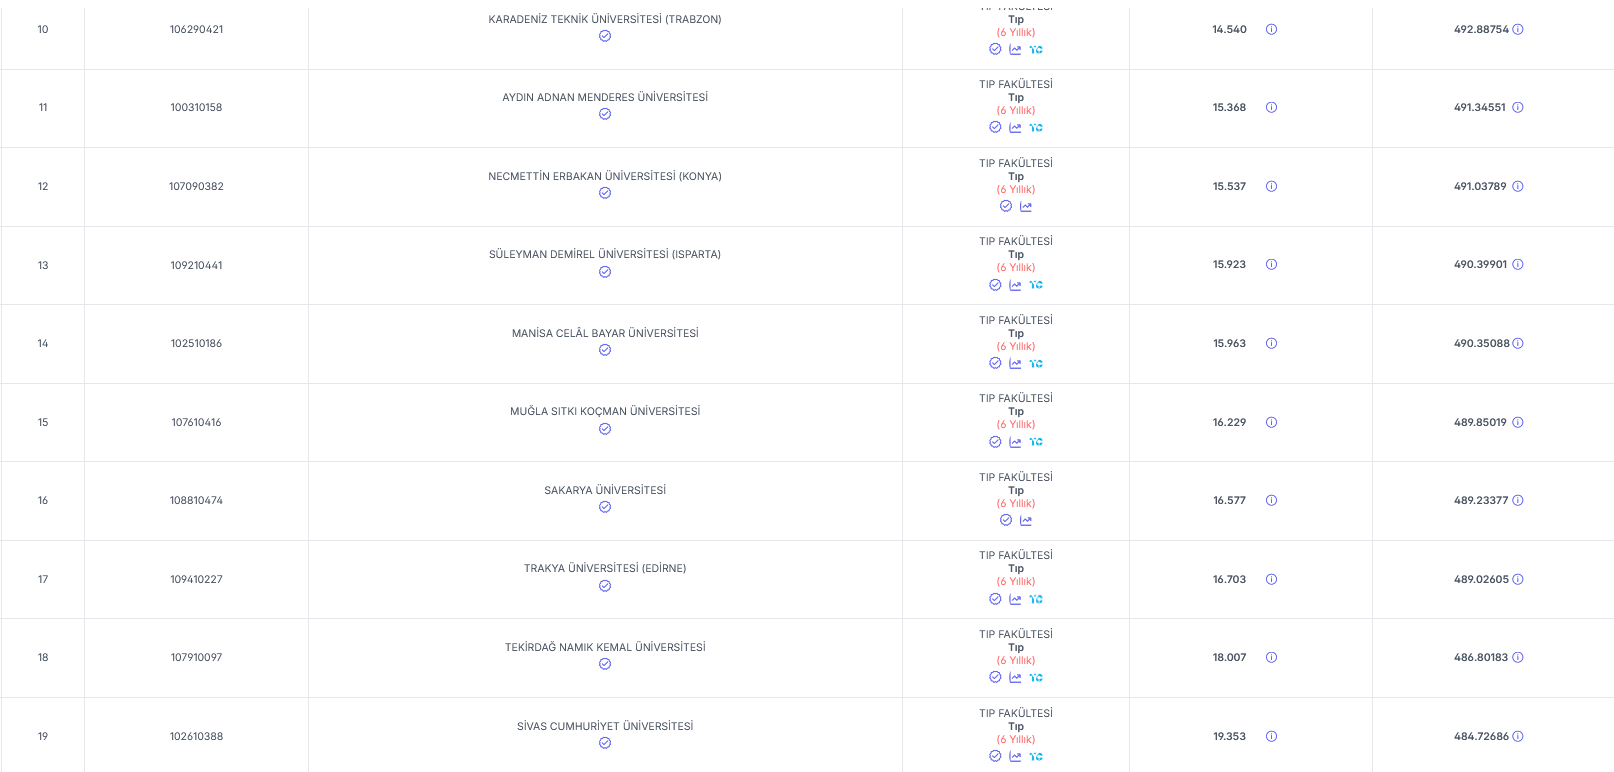1614x772 pixels.
Task: Click check-circle icon under Manisa Celâl Bayar Üniversitesi
Action: coord(605,350)
